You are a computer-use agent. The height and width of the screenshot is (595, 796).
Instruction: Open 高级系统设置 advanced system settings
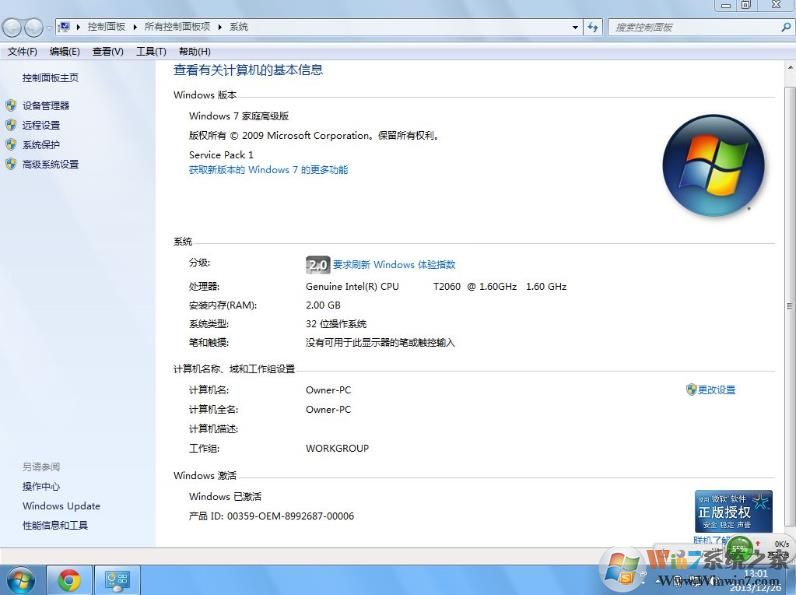[50, 165]
